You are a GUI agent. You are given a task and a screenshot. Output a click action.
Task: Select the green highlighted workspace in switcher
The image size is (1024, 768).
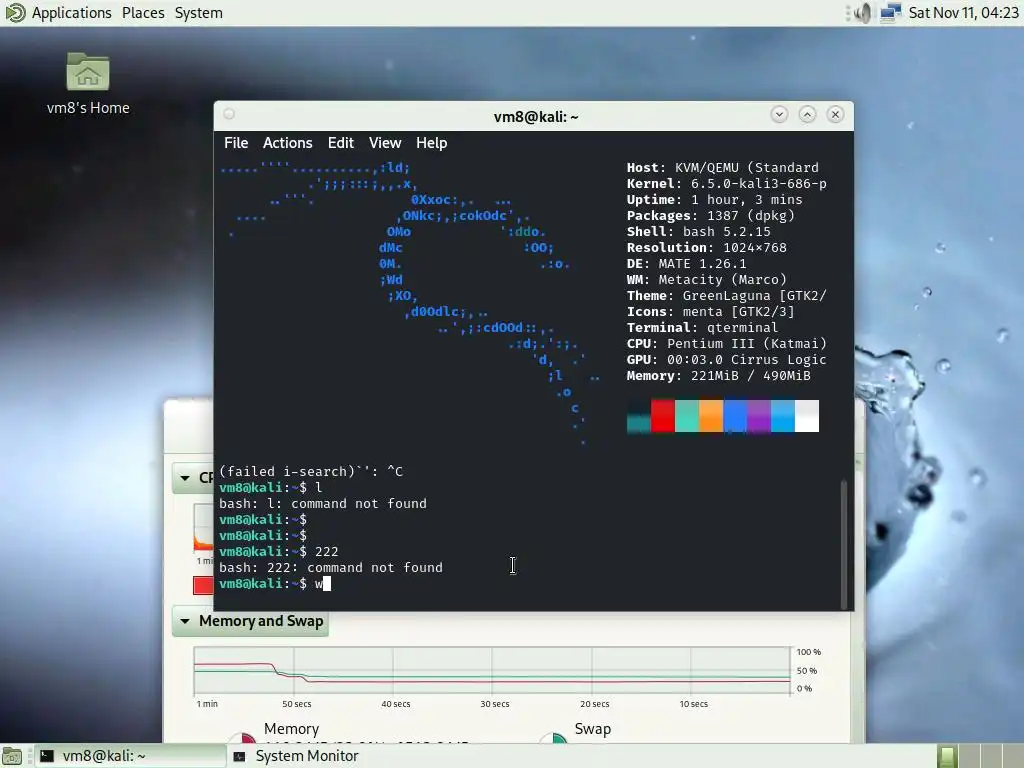(x=947, y=756)
